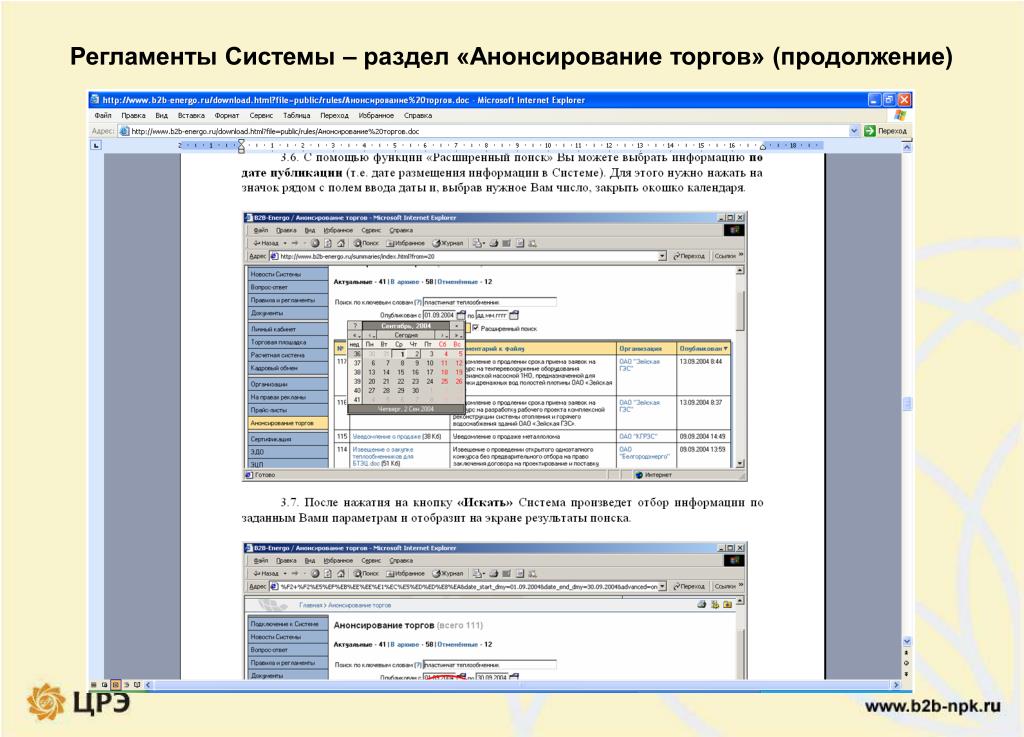1024x737 pixels.
Task: Click keyword search field in upper embedded page
Action: (489, 302)
